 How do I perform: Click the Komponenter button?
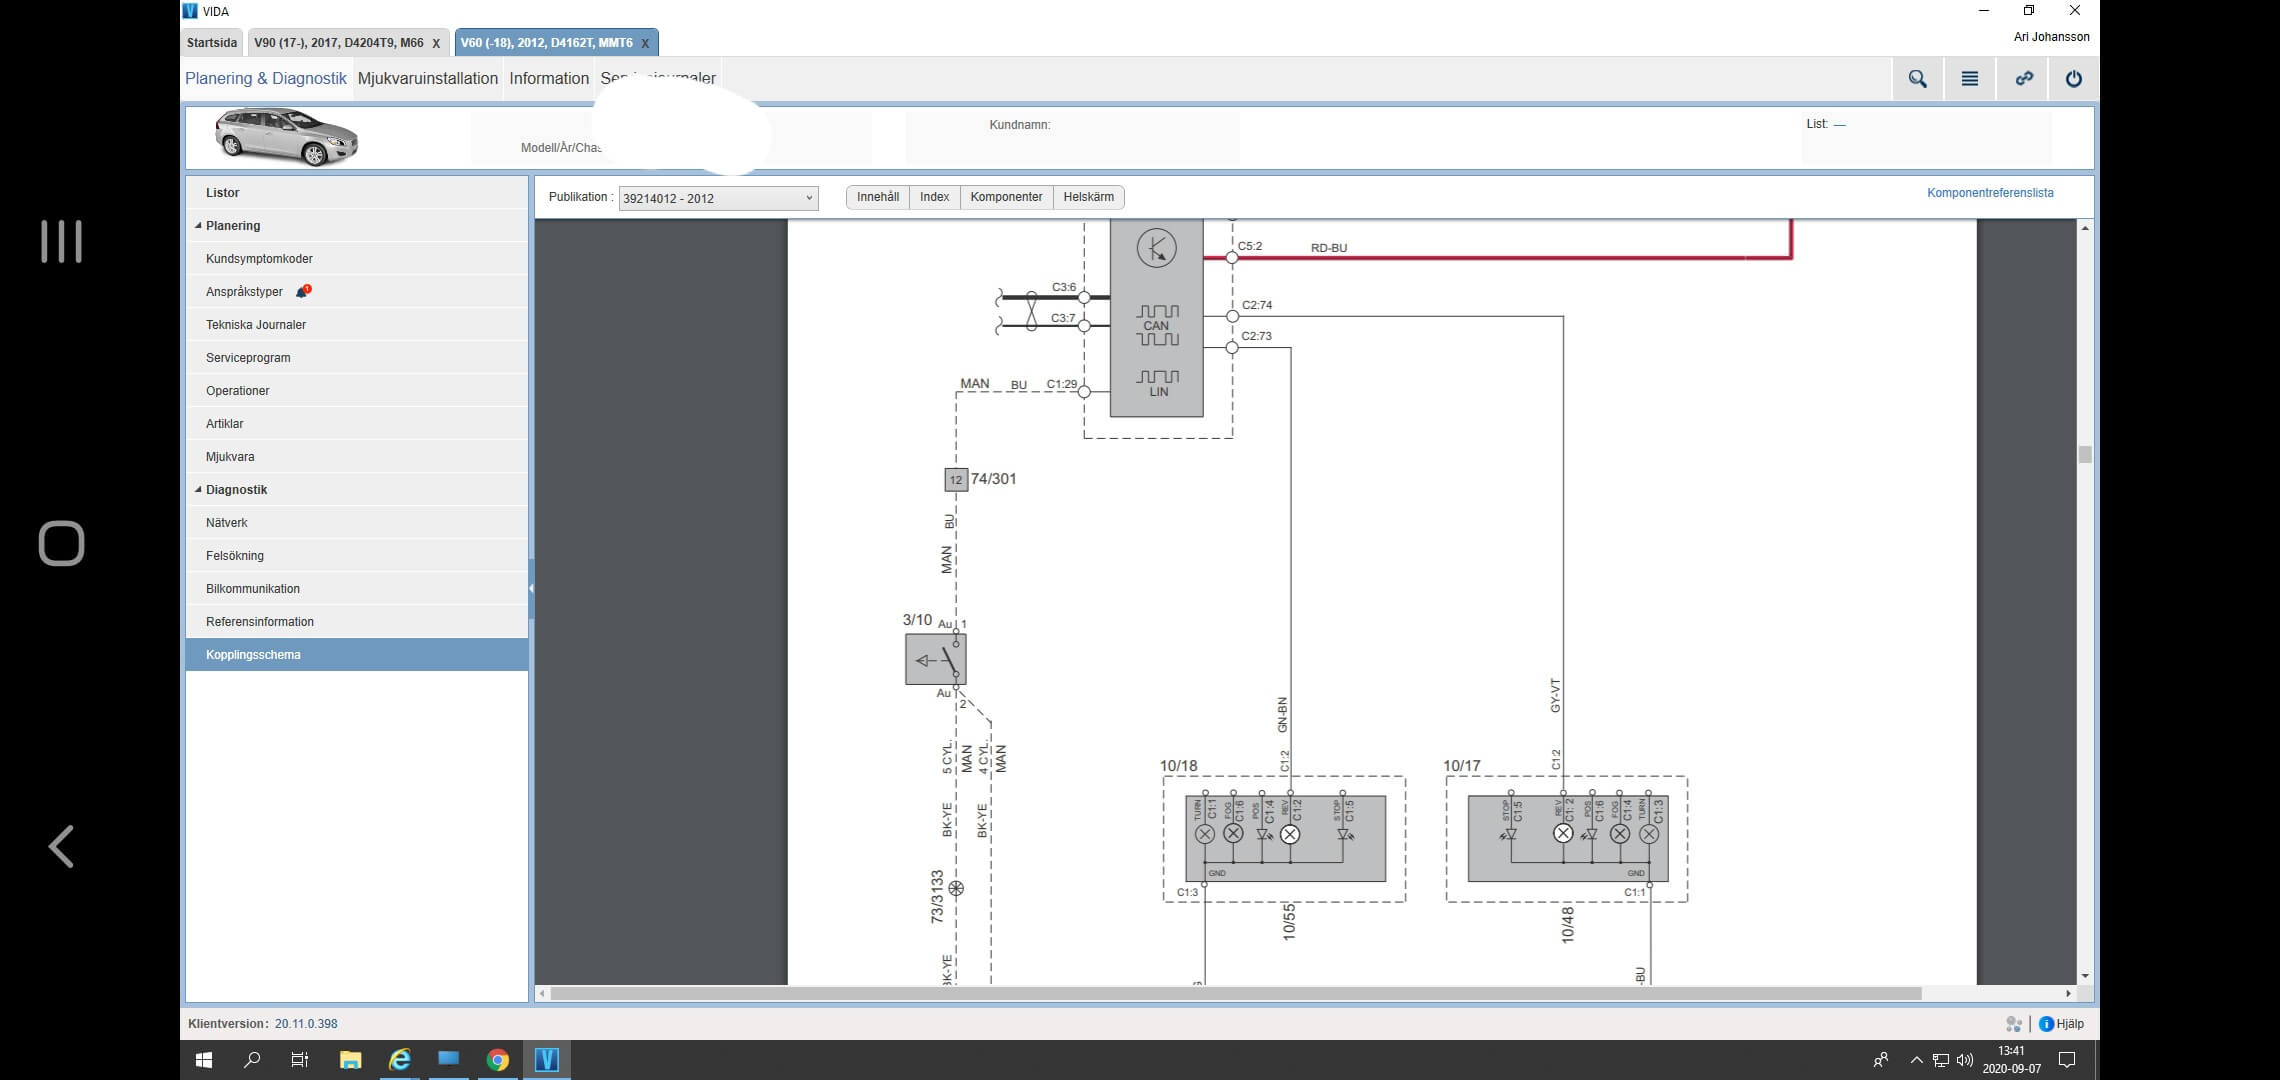[1006, 197]
